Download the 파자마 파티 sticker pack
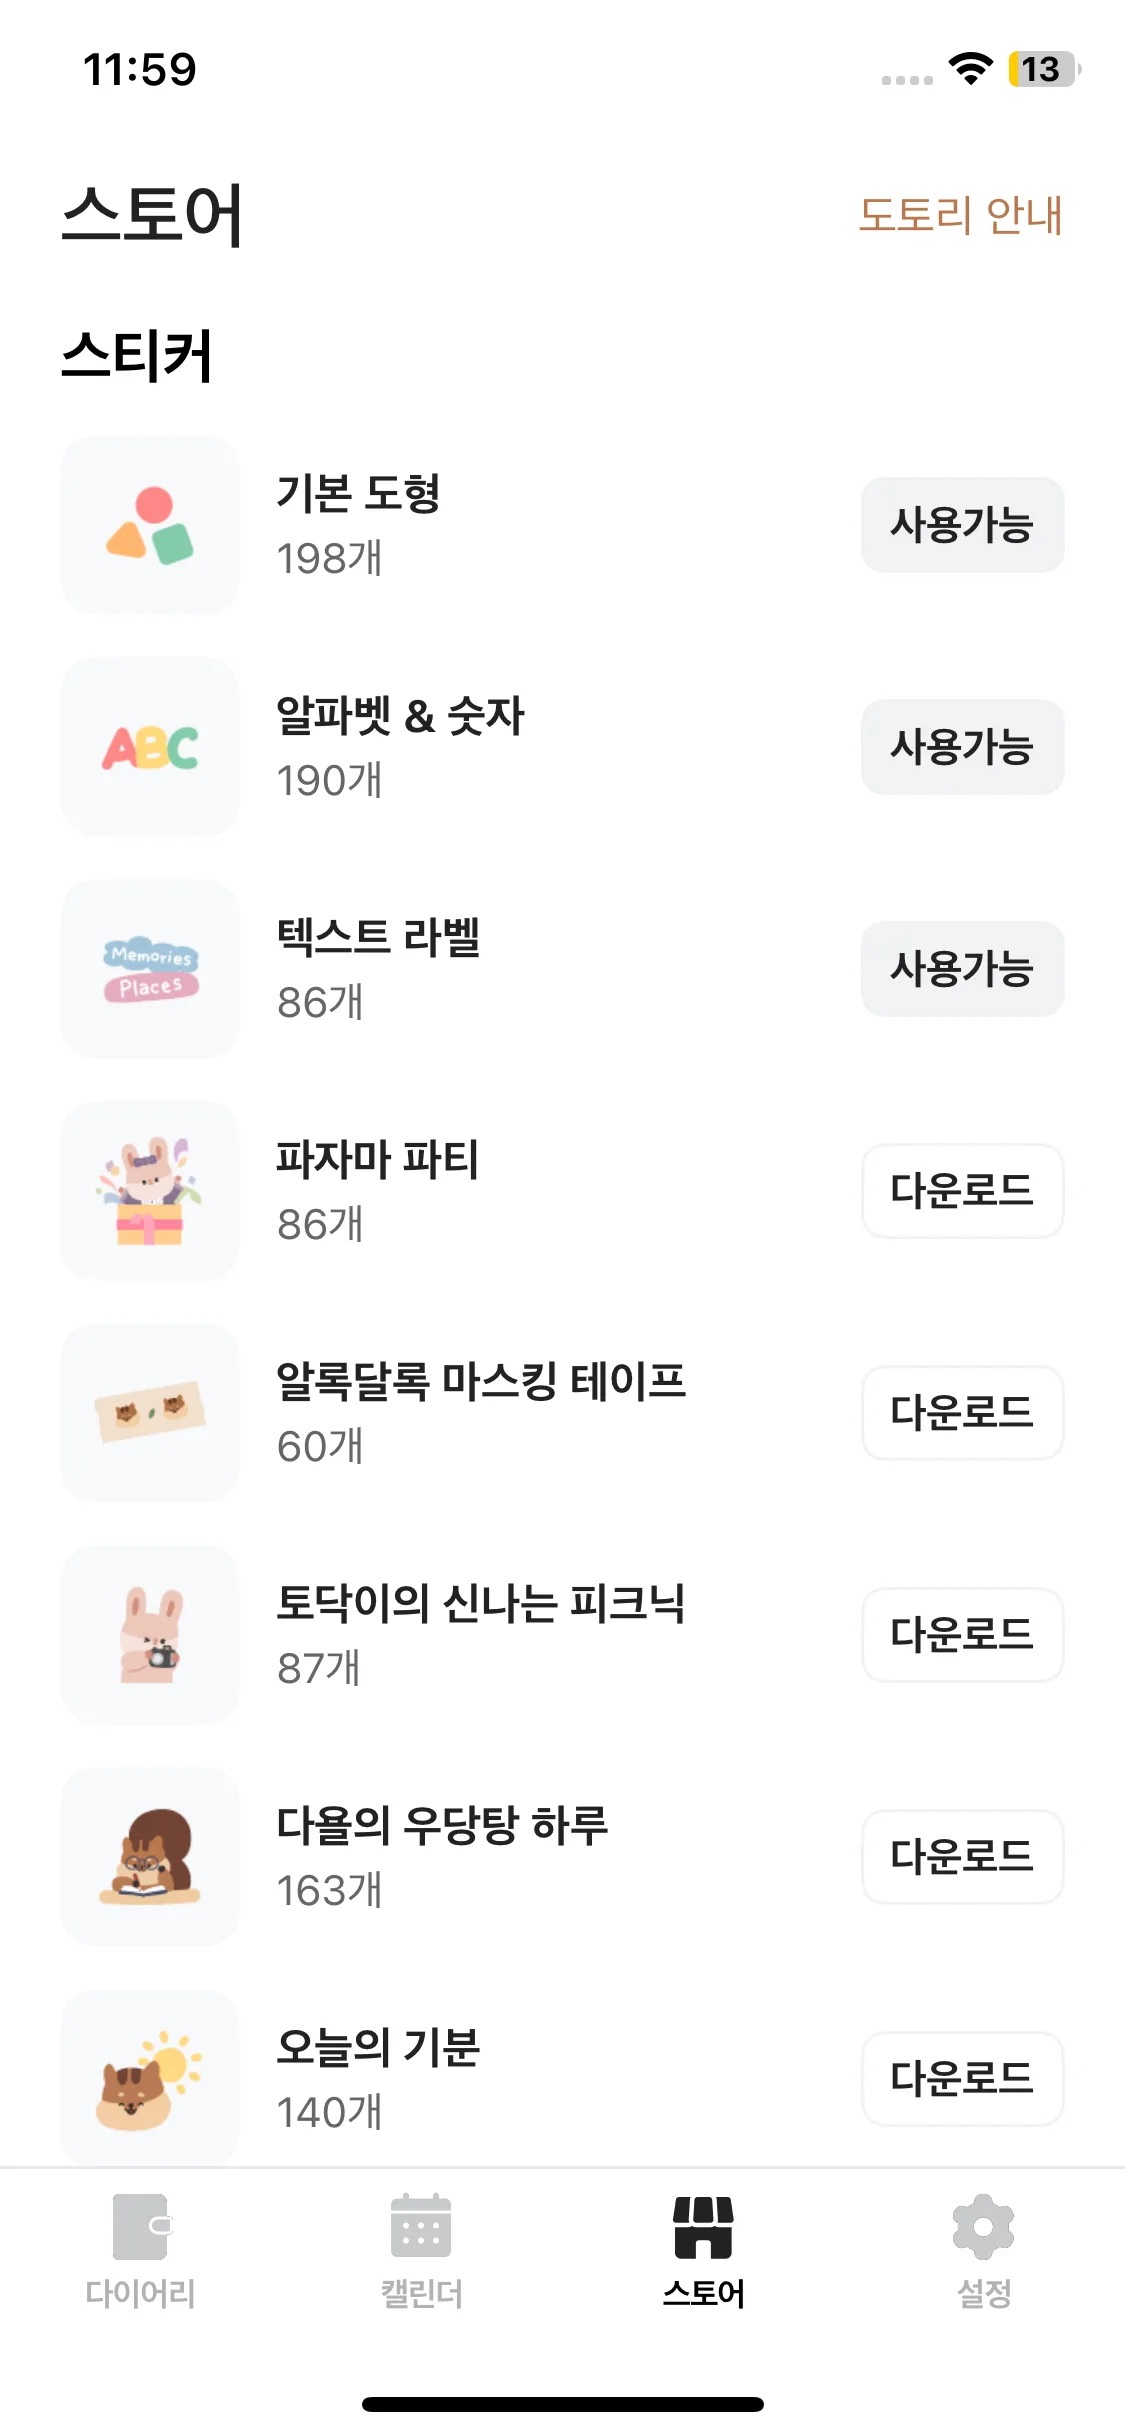Screen dimensions: 1125x2436 pyautogui.click(x=962, y=1191)
